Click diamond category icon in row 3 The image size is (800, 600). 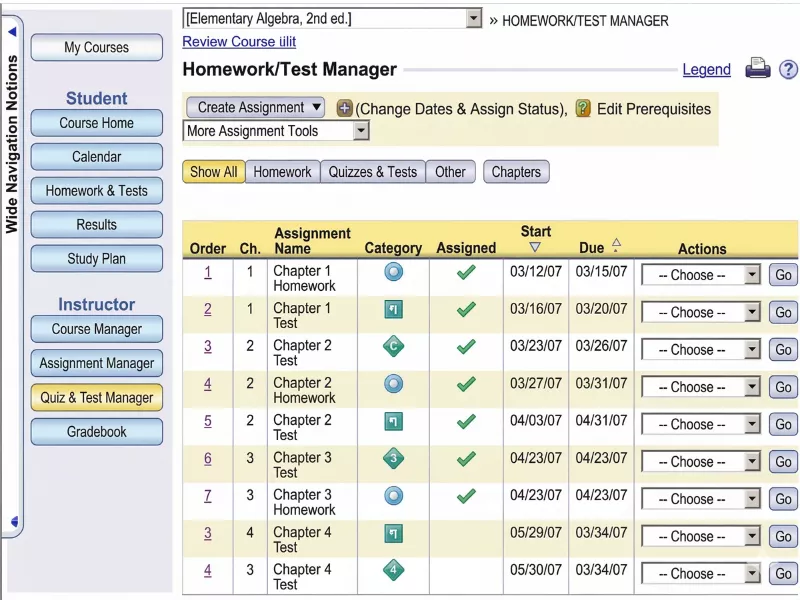click(x=393, y=346)
